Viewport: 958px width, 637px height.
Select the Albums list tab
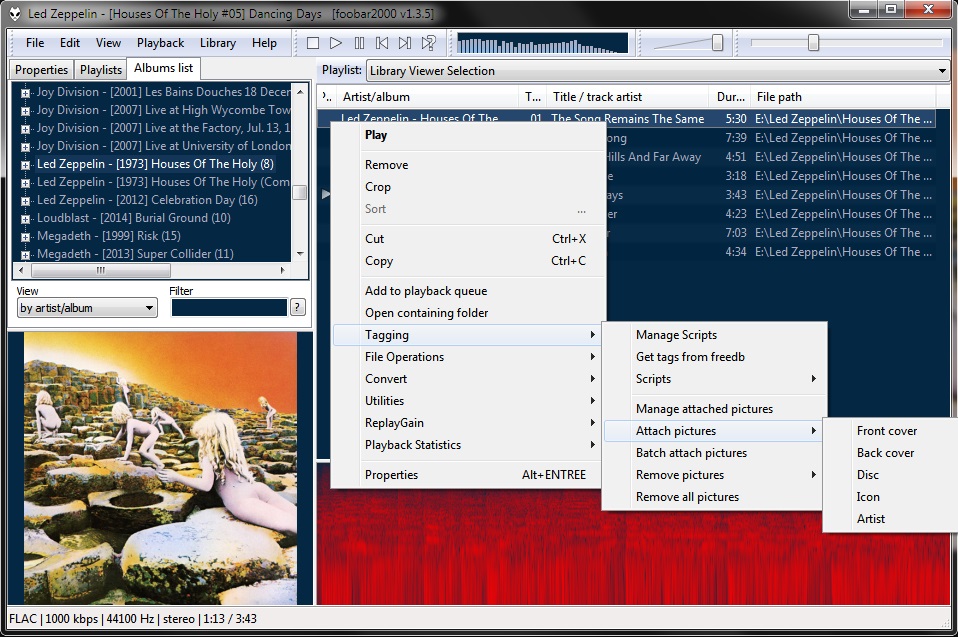point(164,68)
